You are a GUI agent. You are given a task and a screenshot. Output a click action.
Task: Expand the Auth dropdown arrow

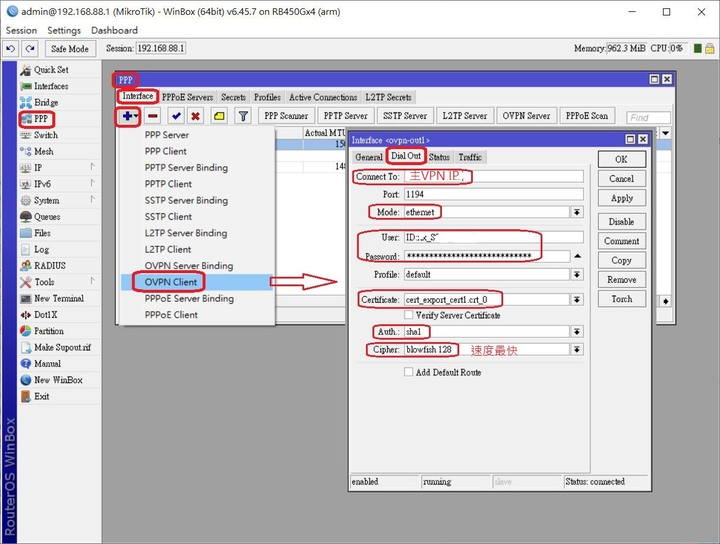577,331
